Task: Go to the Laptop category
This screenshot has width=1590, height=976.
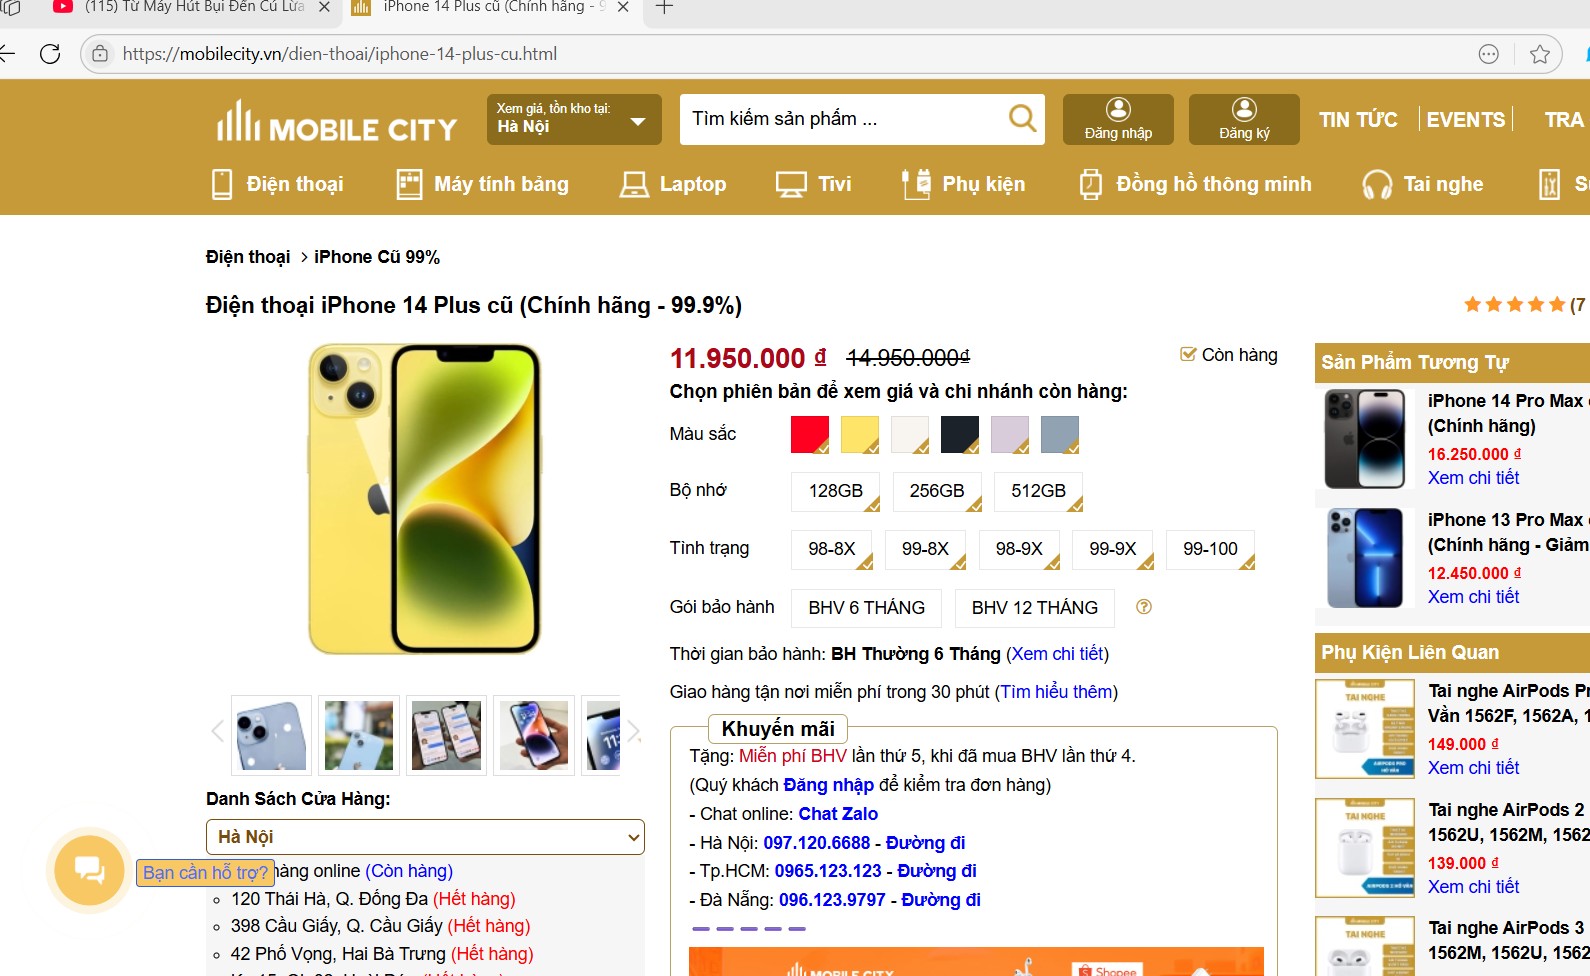Action: click(x=673, y=184)
